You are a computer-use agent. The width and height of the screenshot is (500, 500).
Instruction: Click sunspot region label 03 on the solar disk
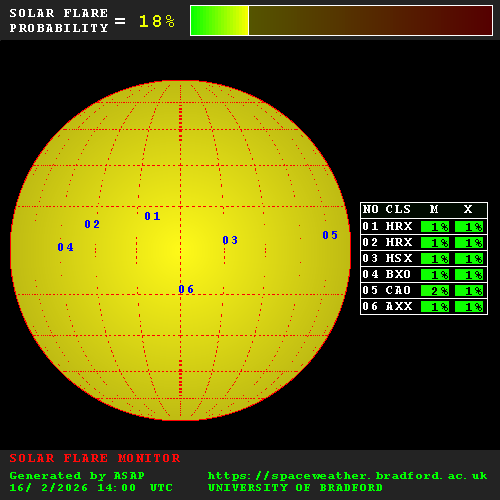coord(230,240)
